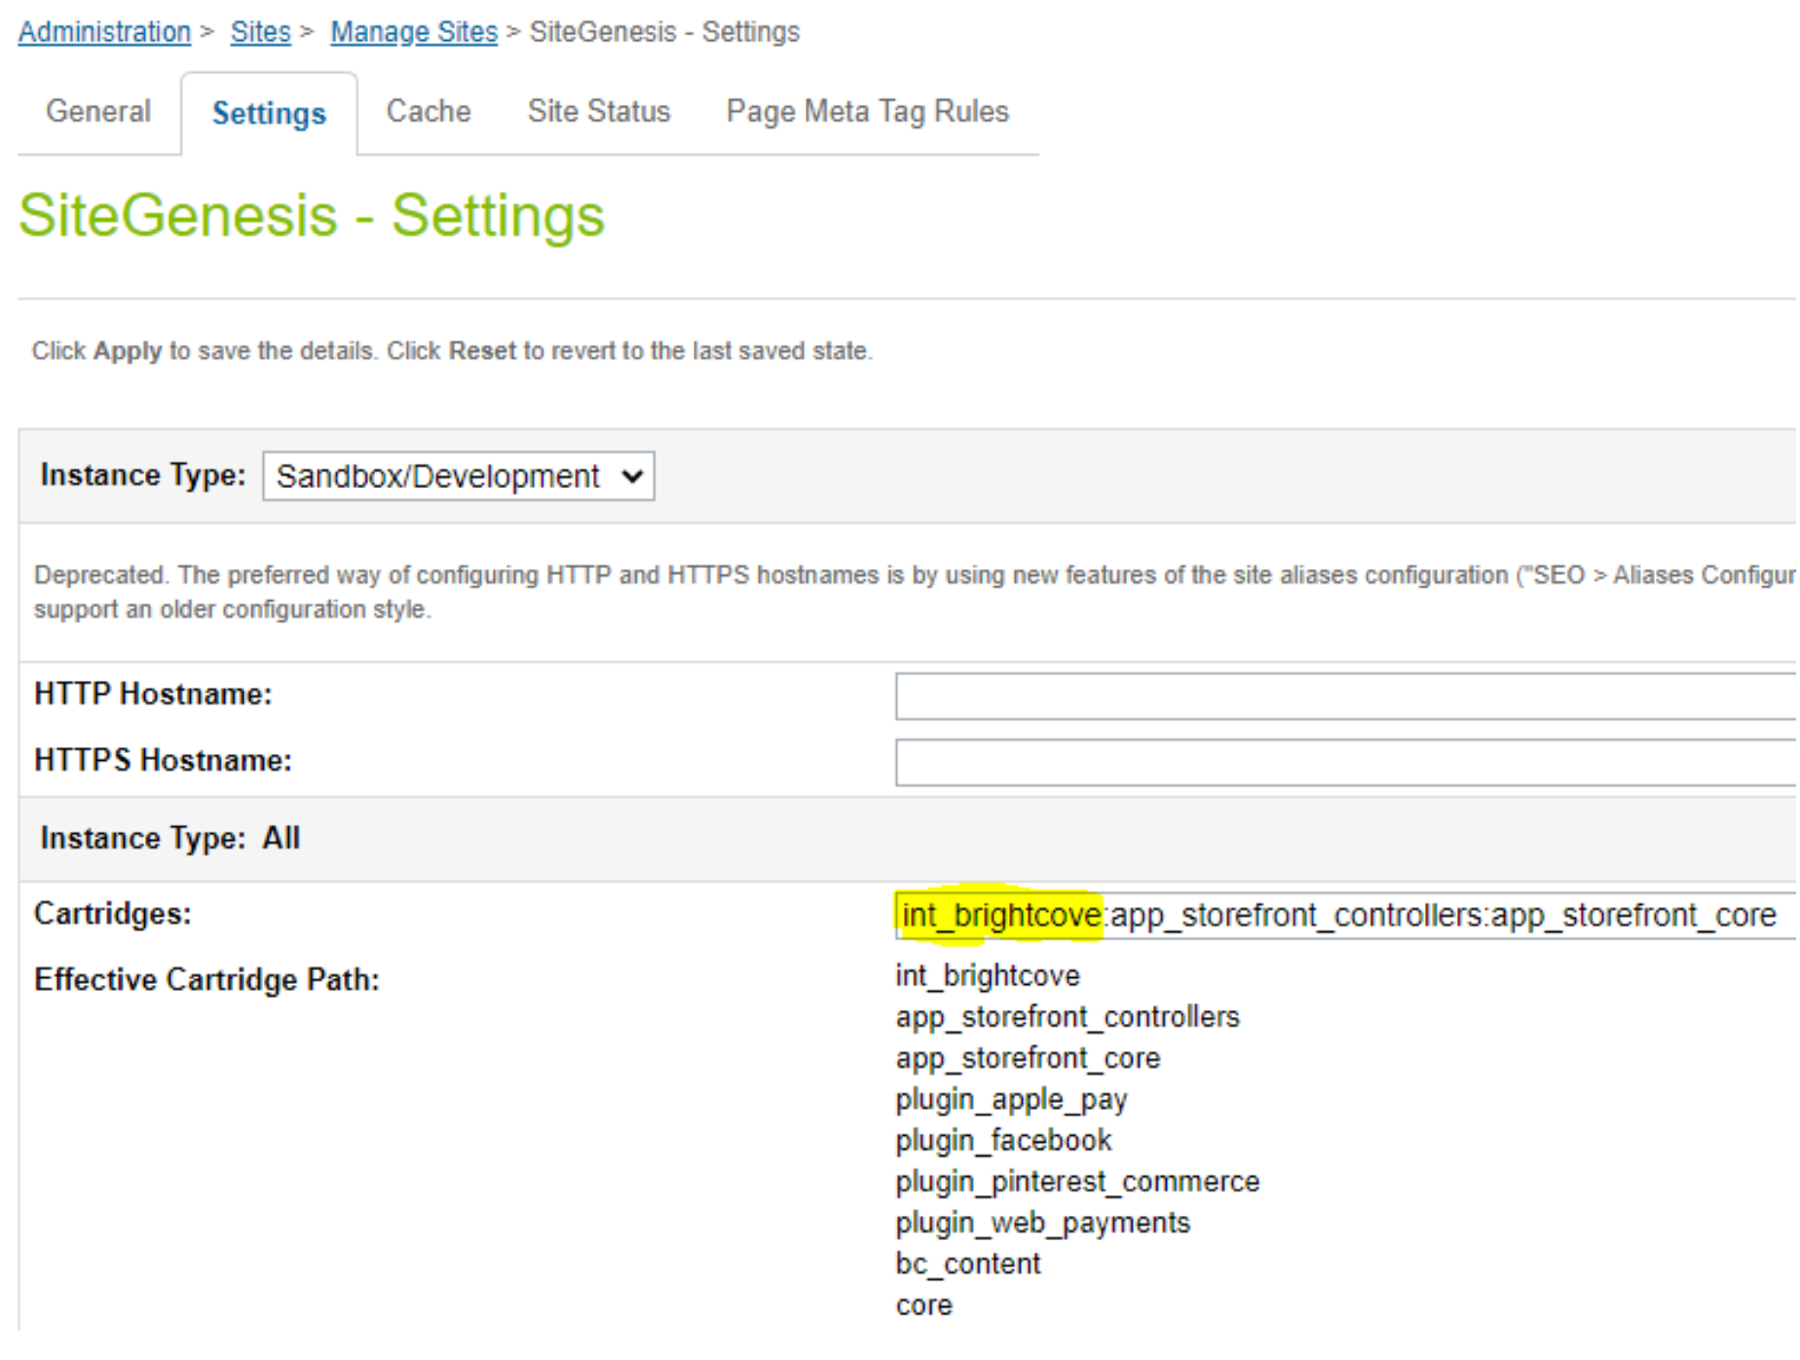Click the green SiteGenesis - Settings heading
The width and height of the screenshot is (1800, 1360).
[311, 216]
